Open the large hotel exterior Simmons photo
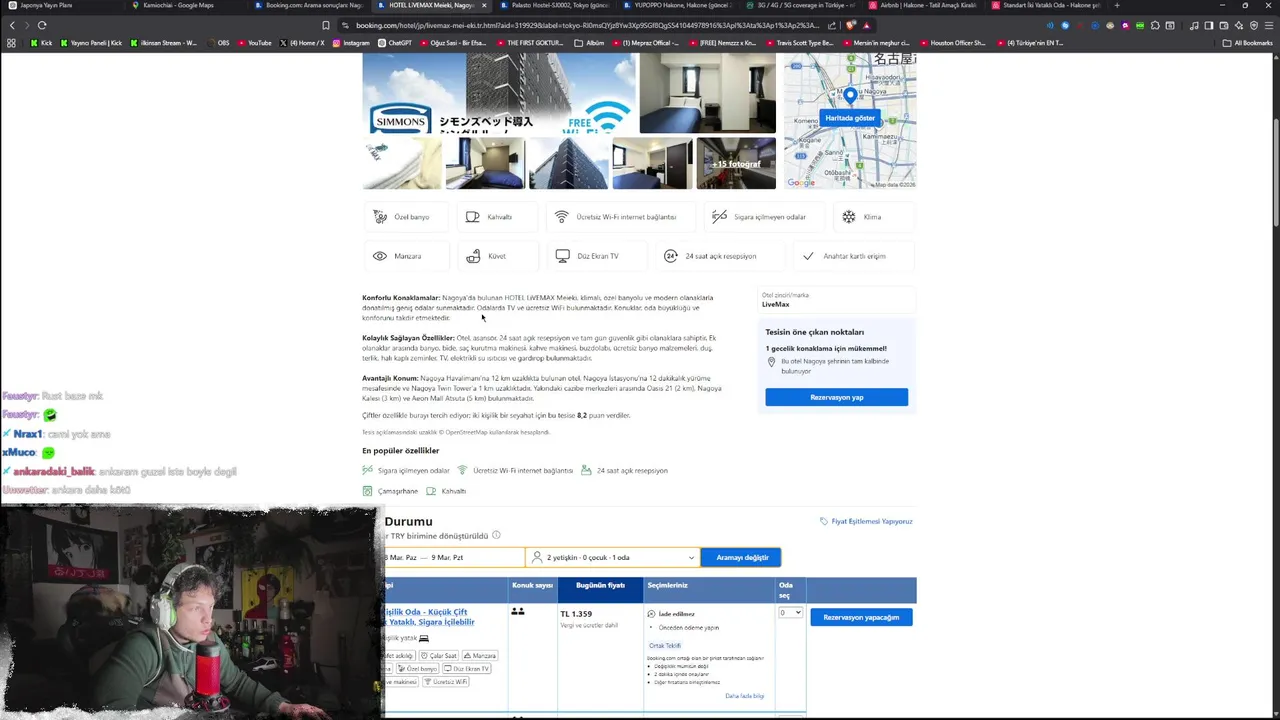 point(499,93)
